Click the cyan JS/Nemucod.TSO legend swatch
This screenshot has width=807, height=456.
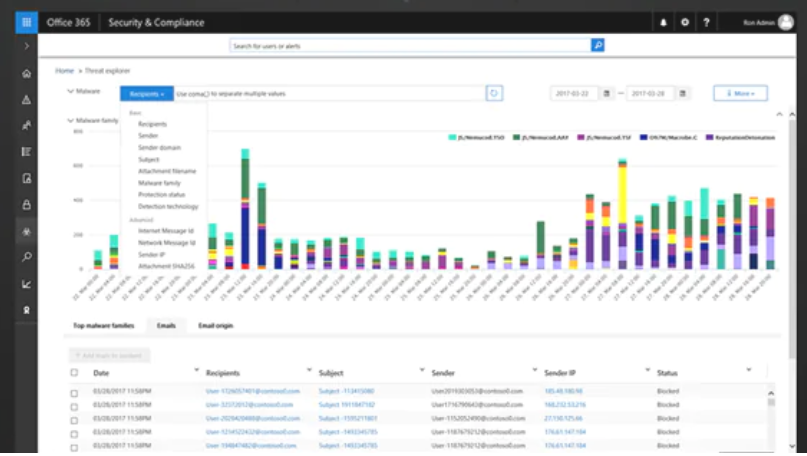click(x=452, y=137)
